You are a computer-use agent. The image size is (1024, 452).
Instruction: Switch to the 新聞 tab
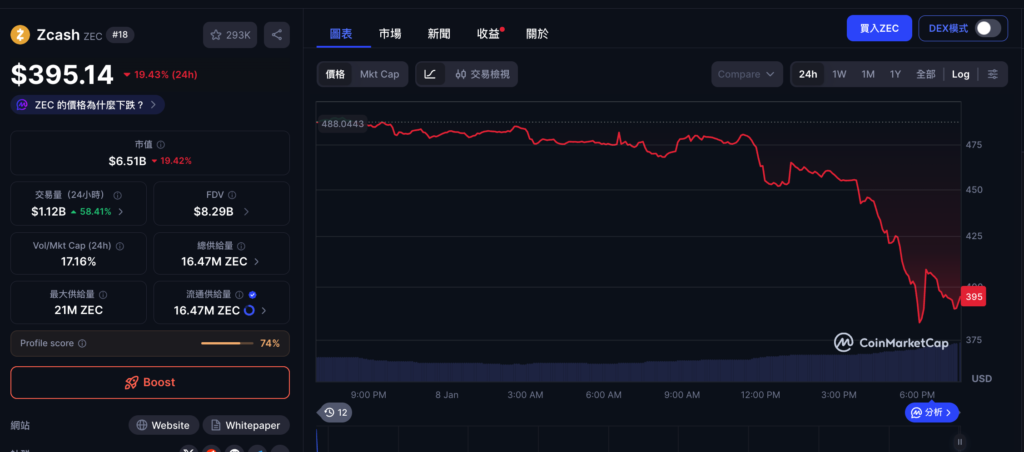coord(438,33)
